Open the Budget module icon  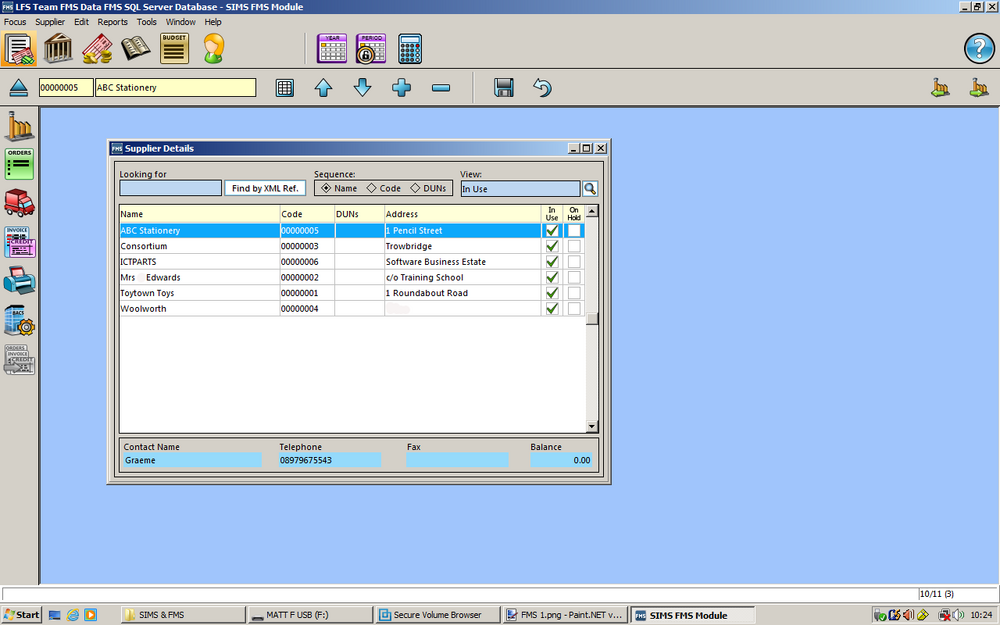(174, 48)
